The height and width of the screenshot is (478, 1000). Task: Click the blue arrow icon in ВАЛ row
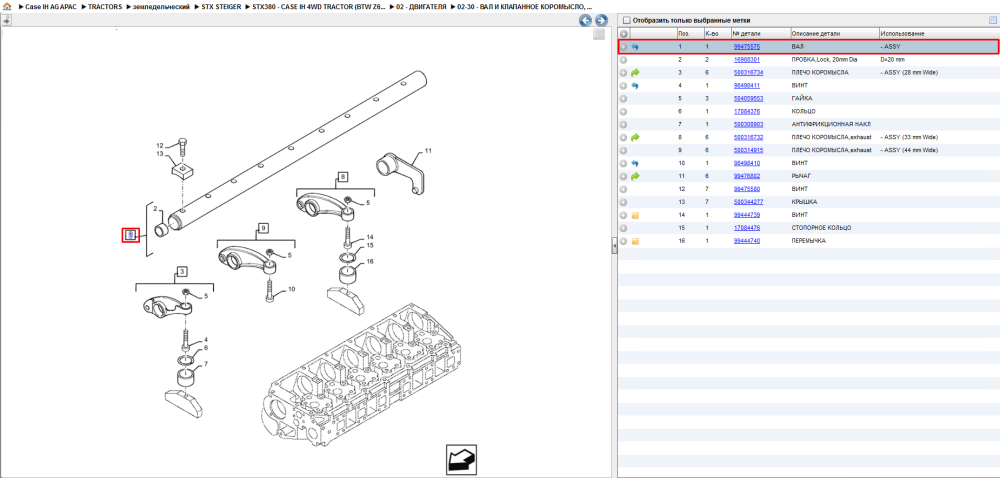(x=635, y=47)
